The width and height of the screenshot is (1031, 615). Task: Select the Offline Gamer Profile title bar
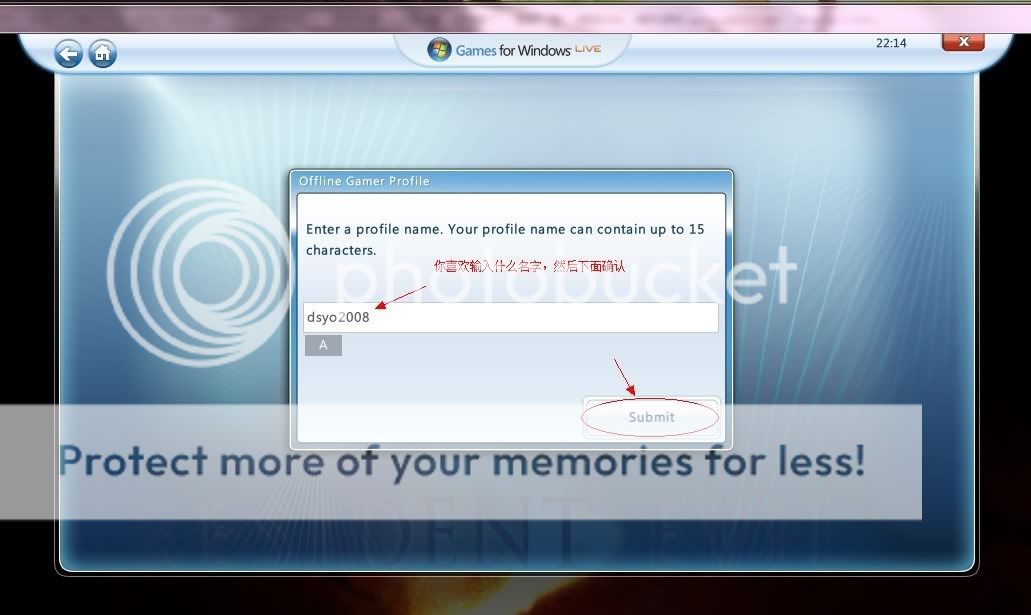coord(510,181)
